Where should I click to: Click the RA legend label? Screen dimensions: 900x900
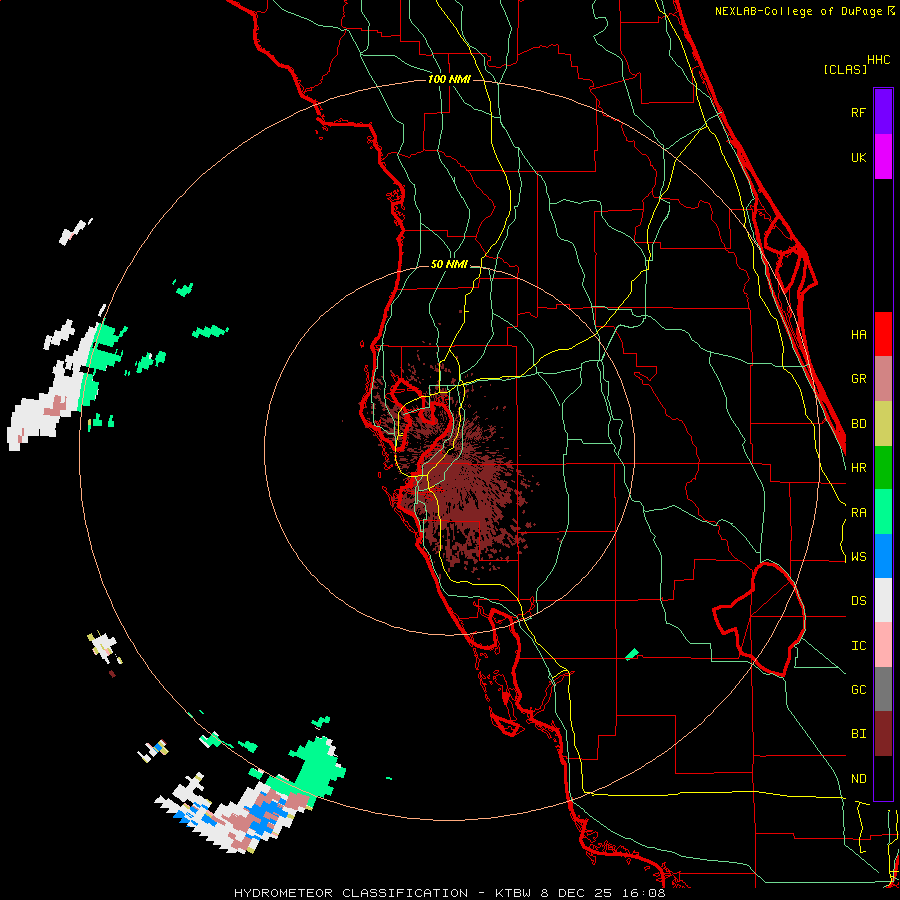coord(858,513)
